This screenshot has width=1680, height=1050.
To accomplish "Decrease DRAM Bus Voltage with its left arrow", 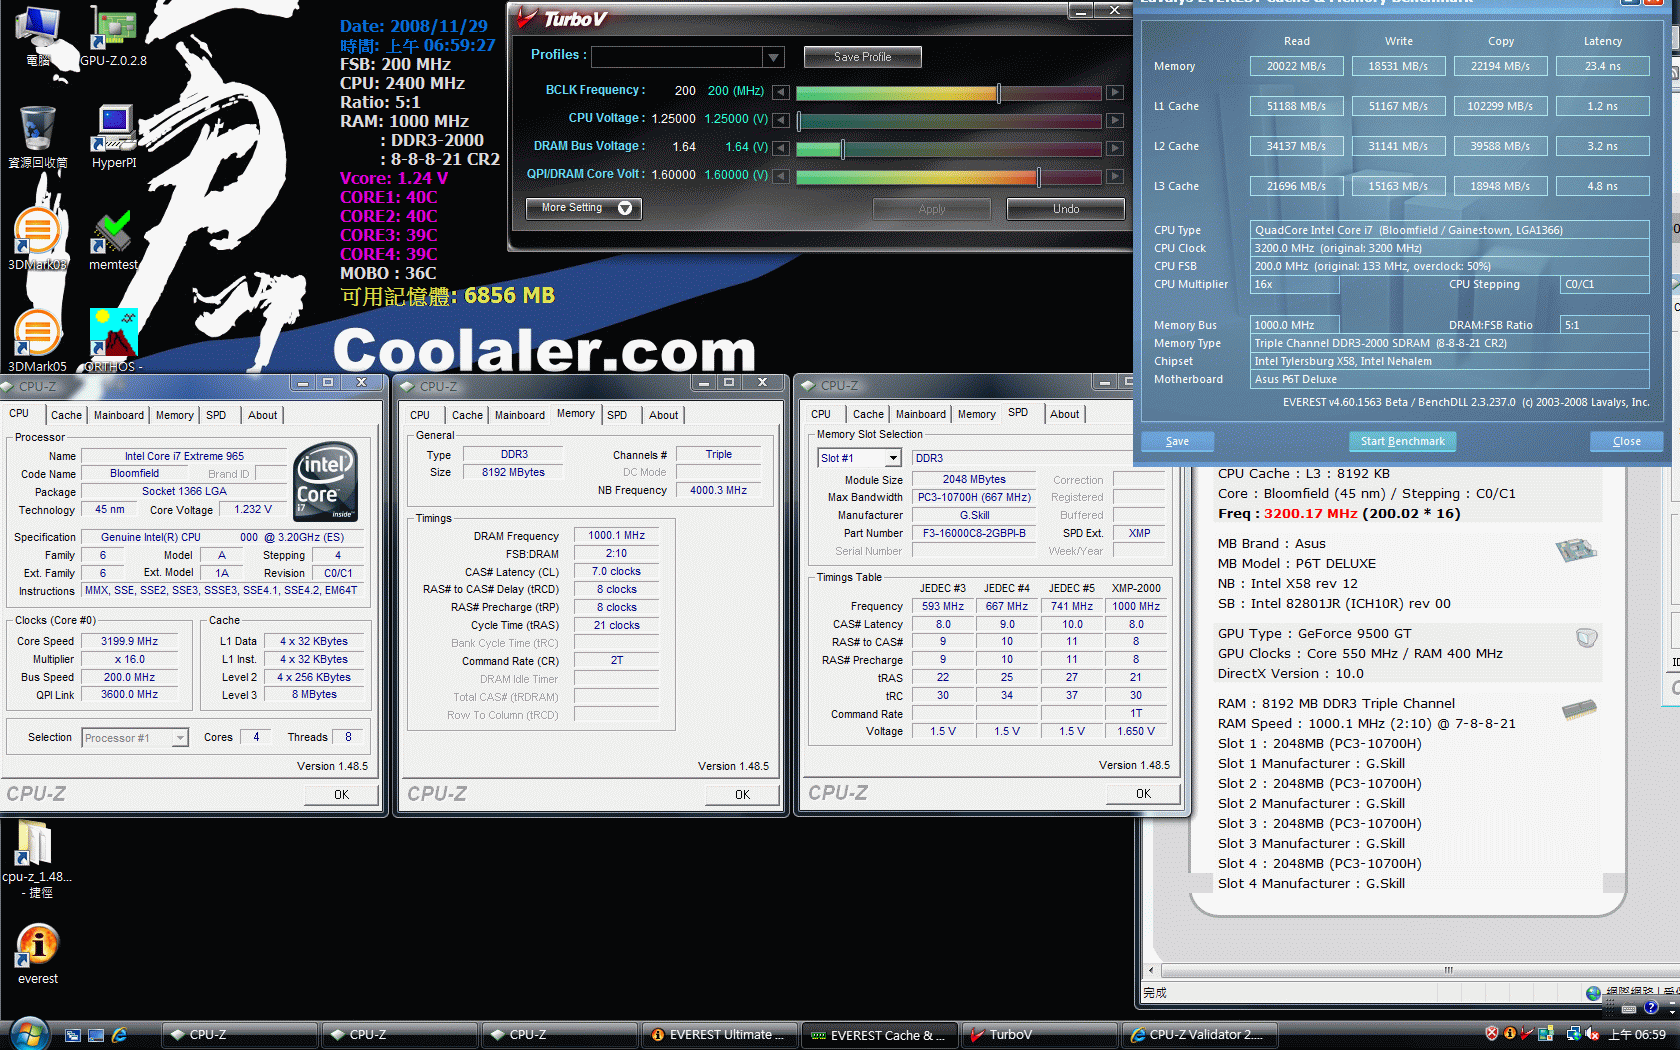I will point(781,148).
